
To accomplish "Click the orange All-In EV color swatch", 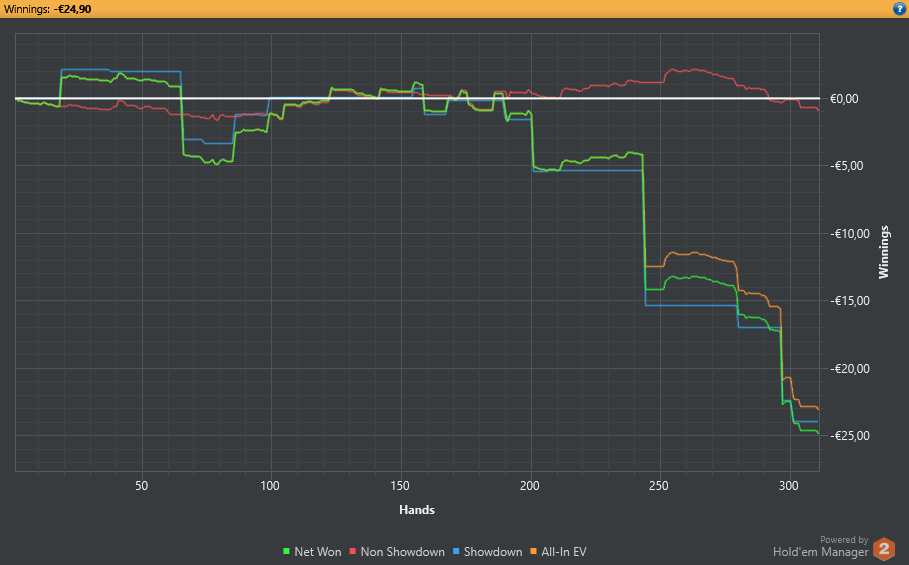I will click(x=533, y=552).
